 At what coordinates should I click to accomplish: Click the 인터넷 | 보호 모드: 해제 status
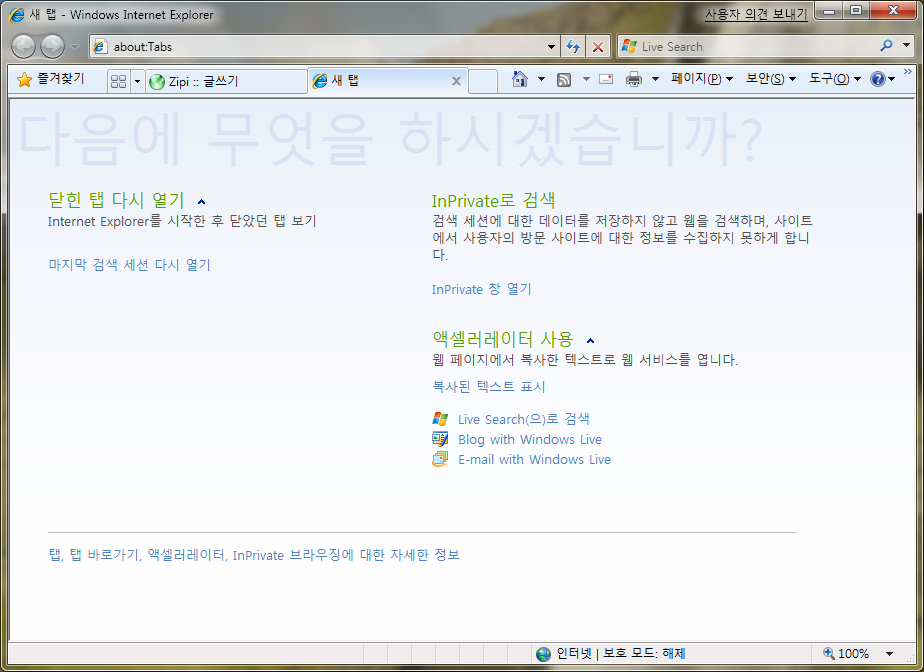[x=621, y=653]
